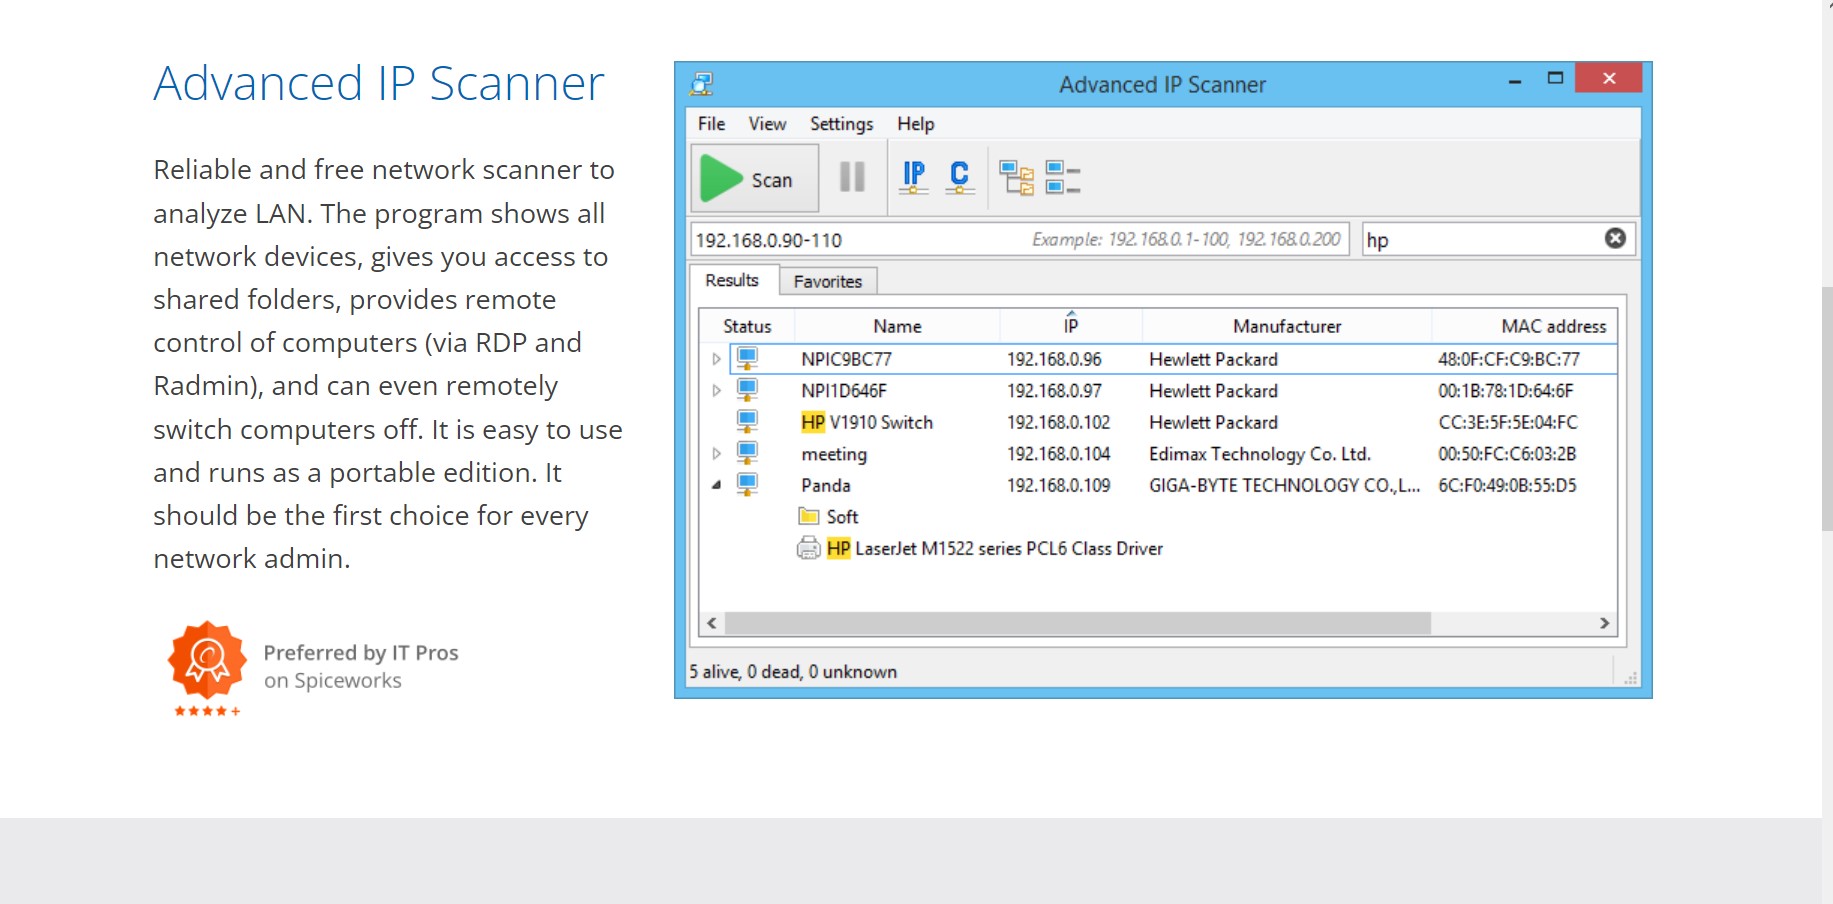Image resolution: width=1833 pixels, height=904 pixels.
Task: Click IP address 192.168.0.109
Action: tap(1058, 485)
